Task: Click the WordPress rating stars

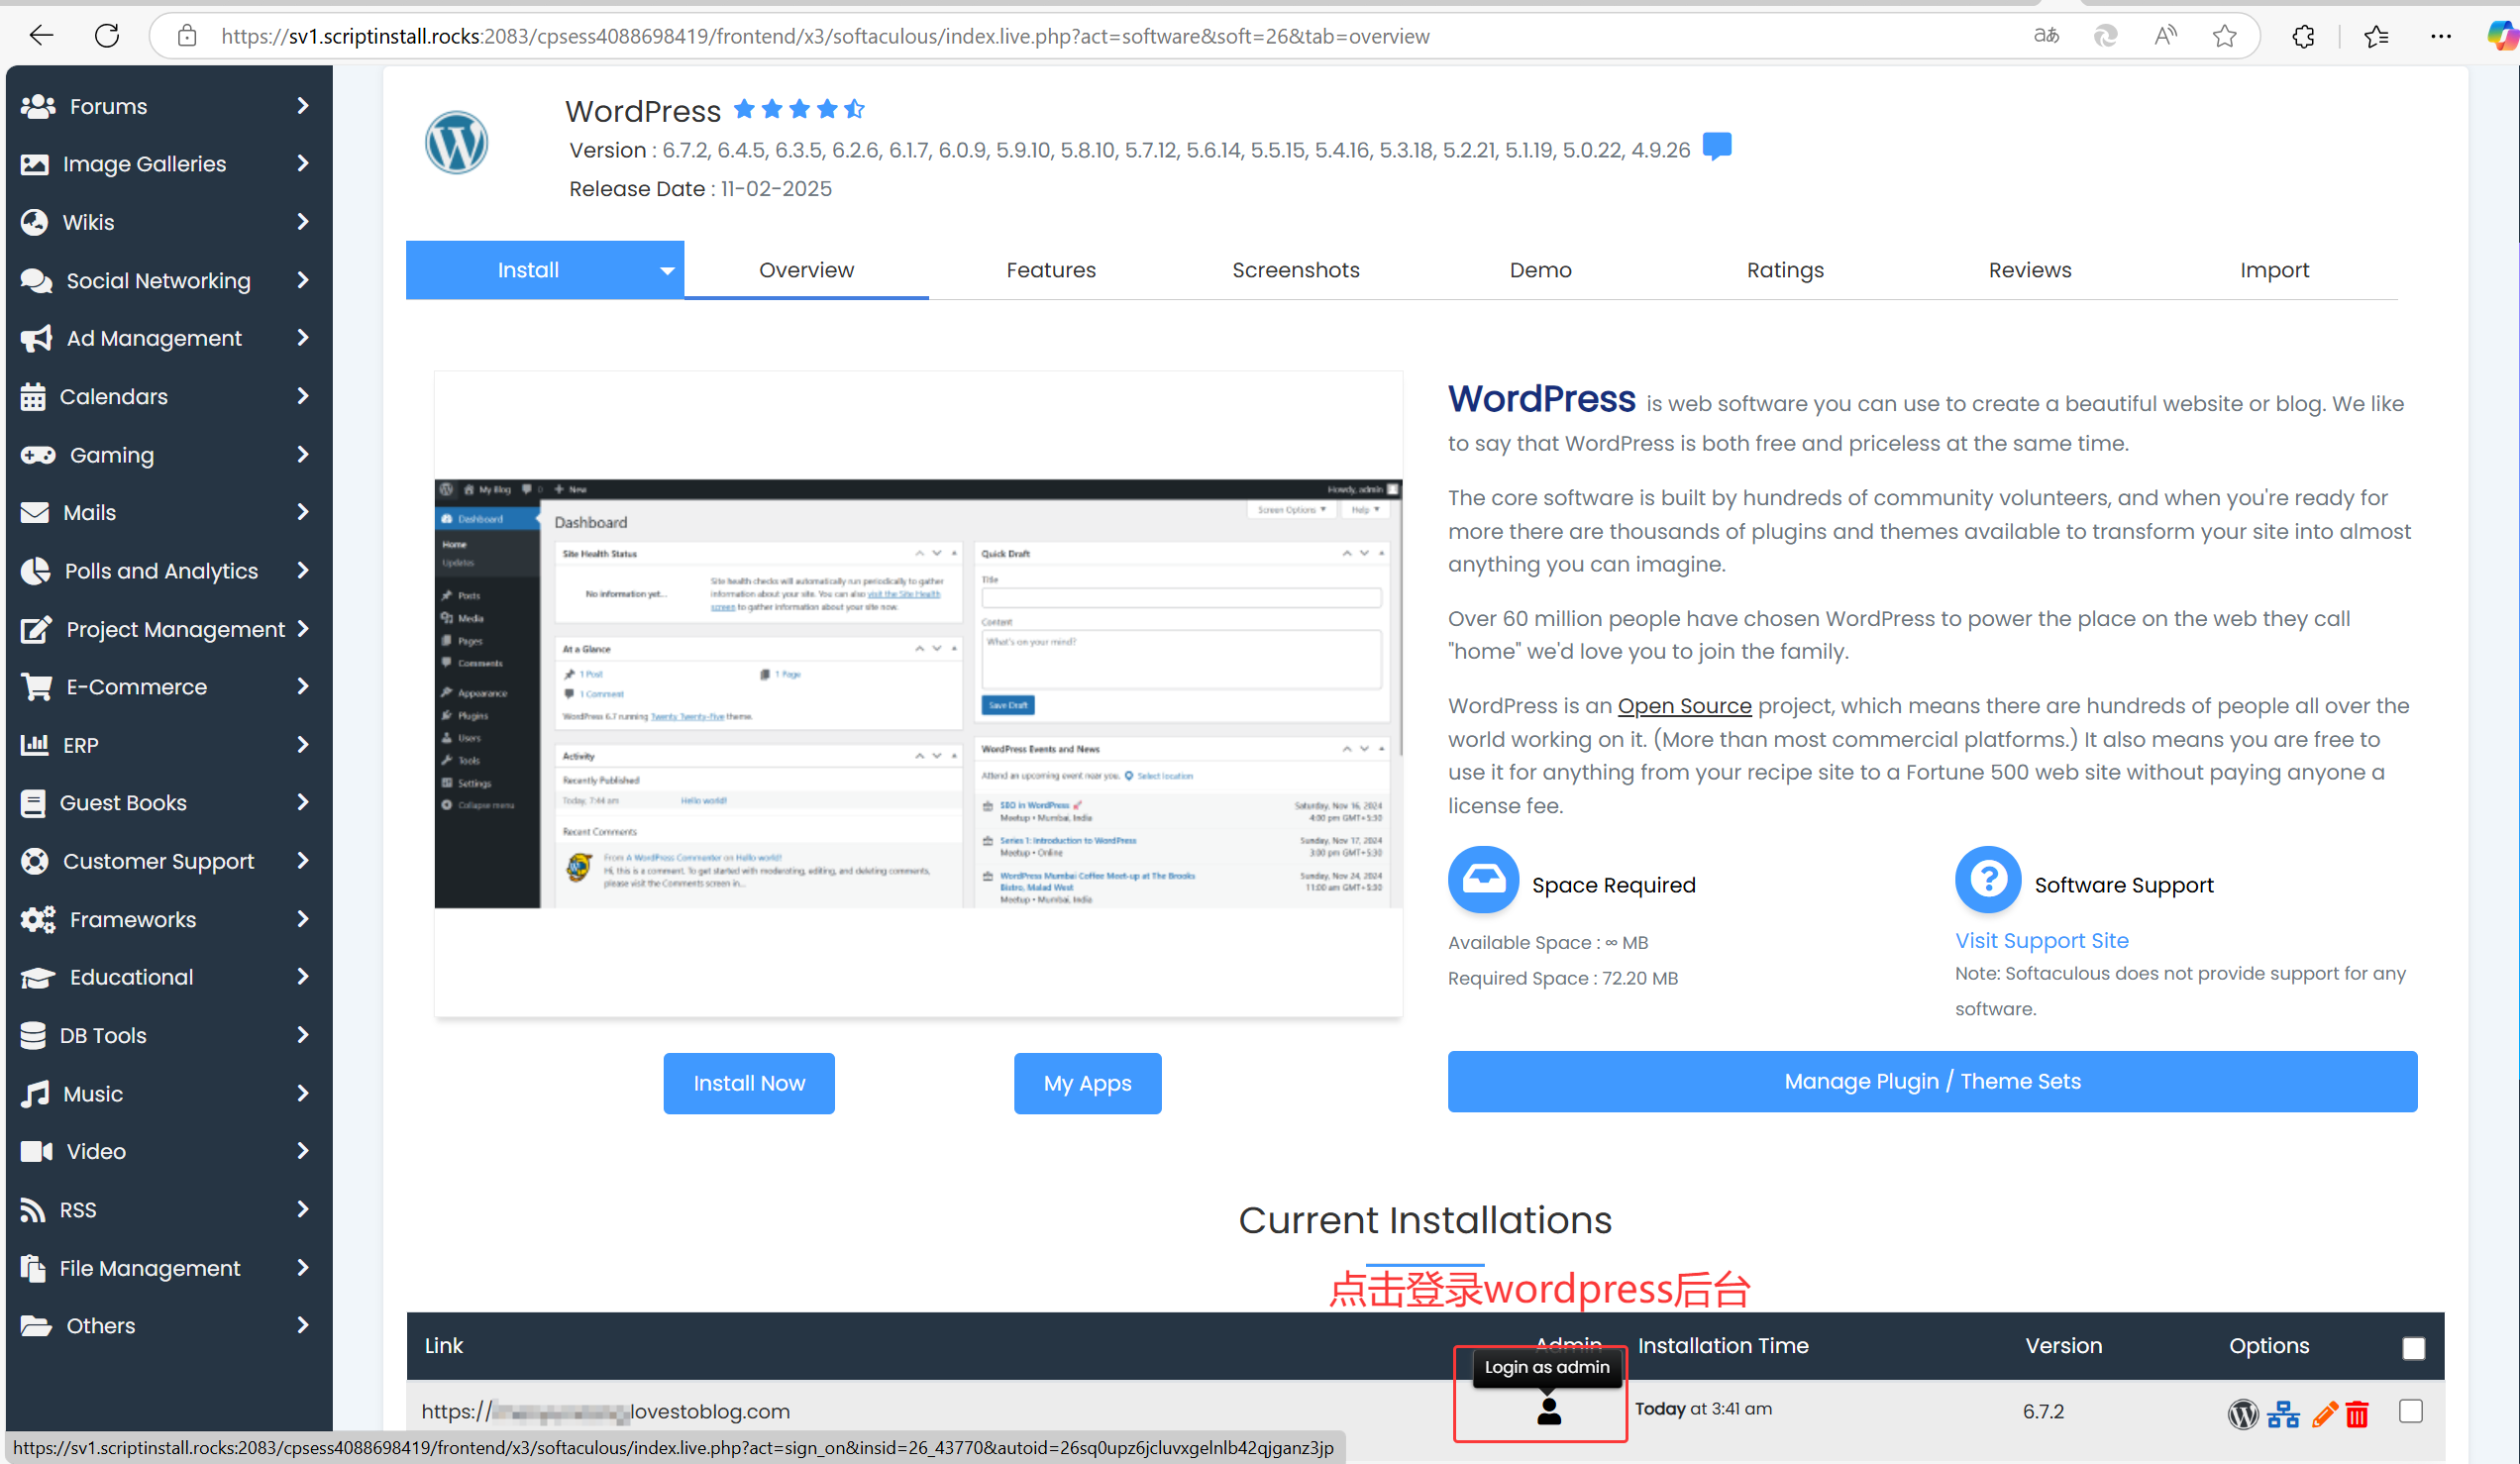Action: (798, 109)
